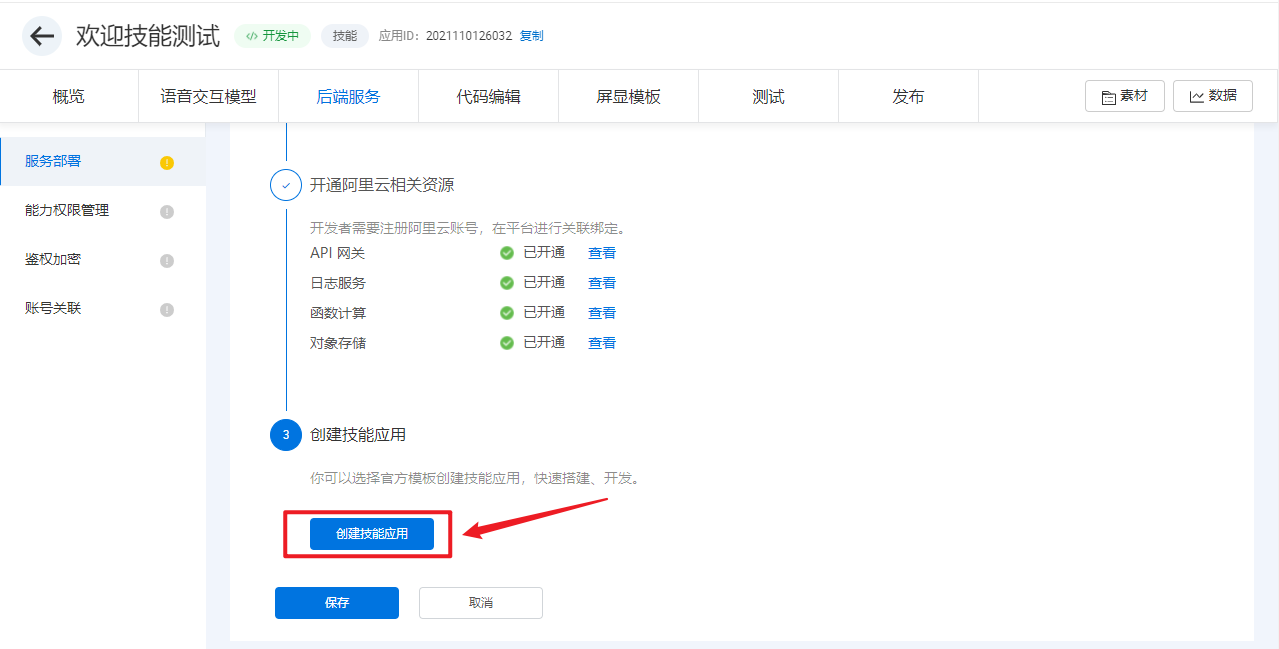The image size is (1279, 649).
Task: Click the green check icon for 函数计算
Action: pyautogui.click(x=507, y=313)
